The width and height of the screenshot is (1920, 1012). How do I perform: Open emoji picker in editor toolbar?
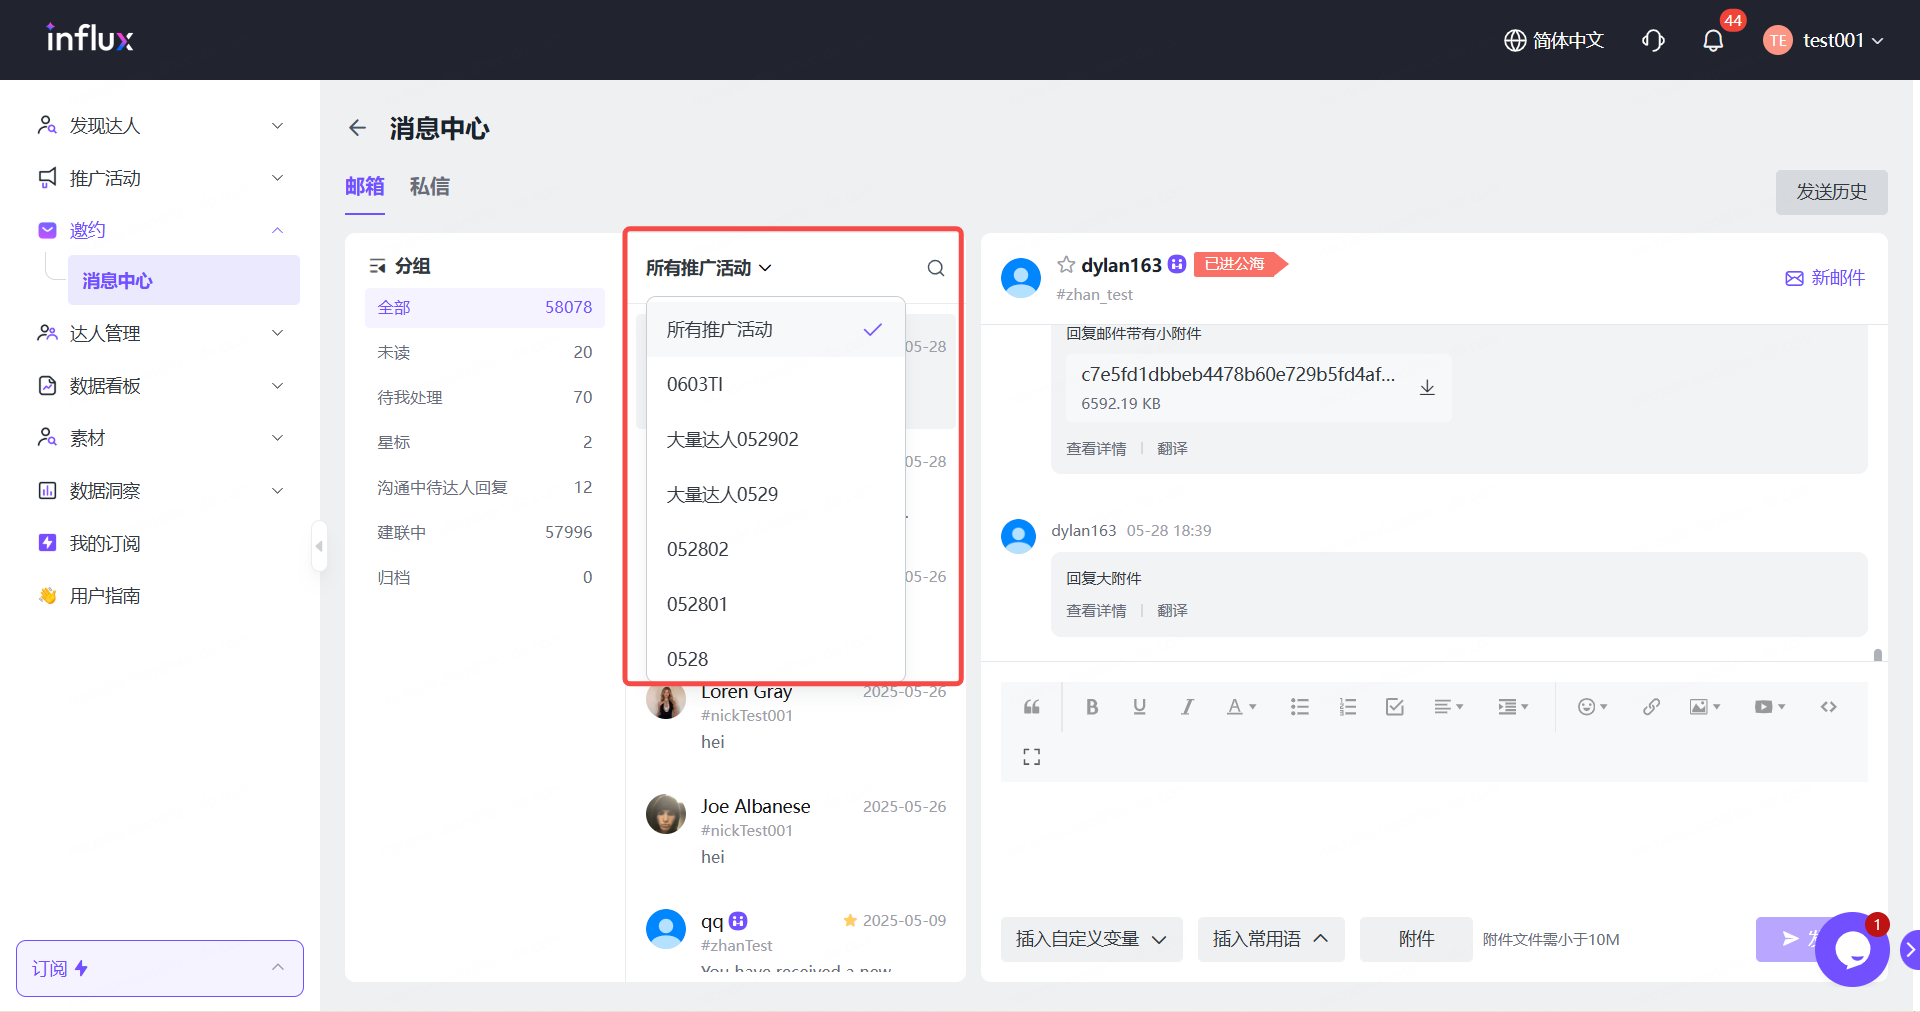pyautogui.click(x=1591, y=707)
